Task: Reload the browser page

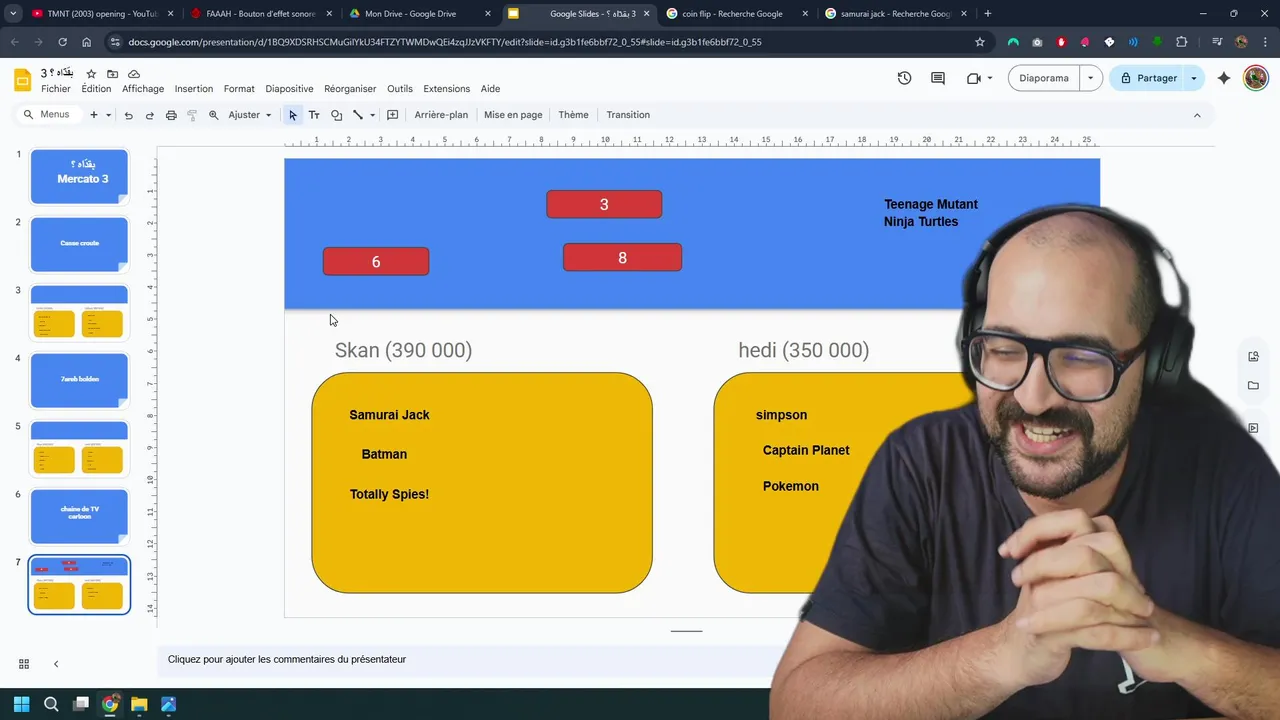Action: click(x=62, y=42)
